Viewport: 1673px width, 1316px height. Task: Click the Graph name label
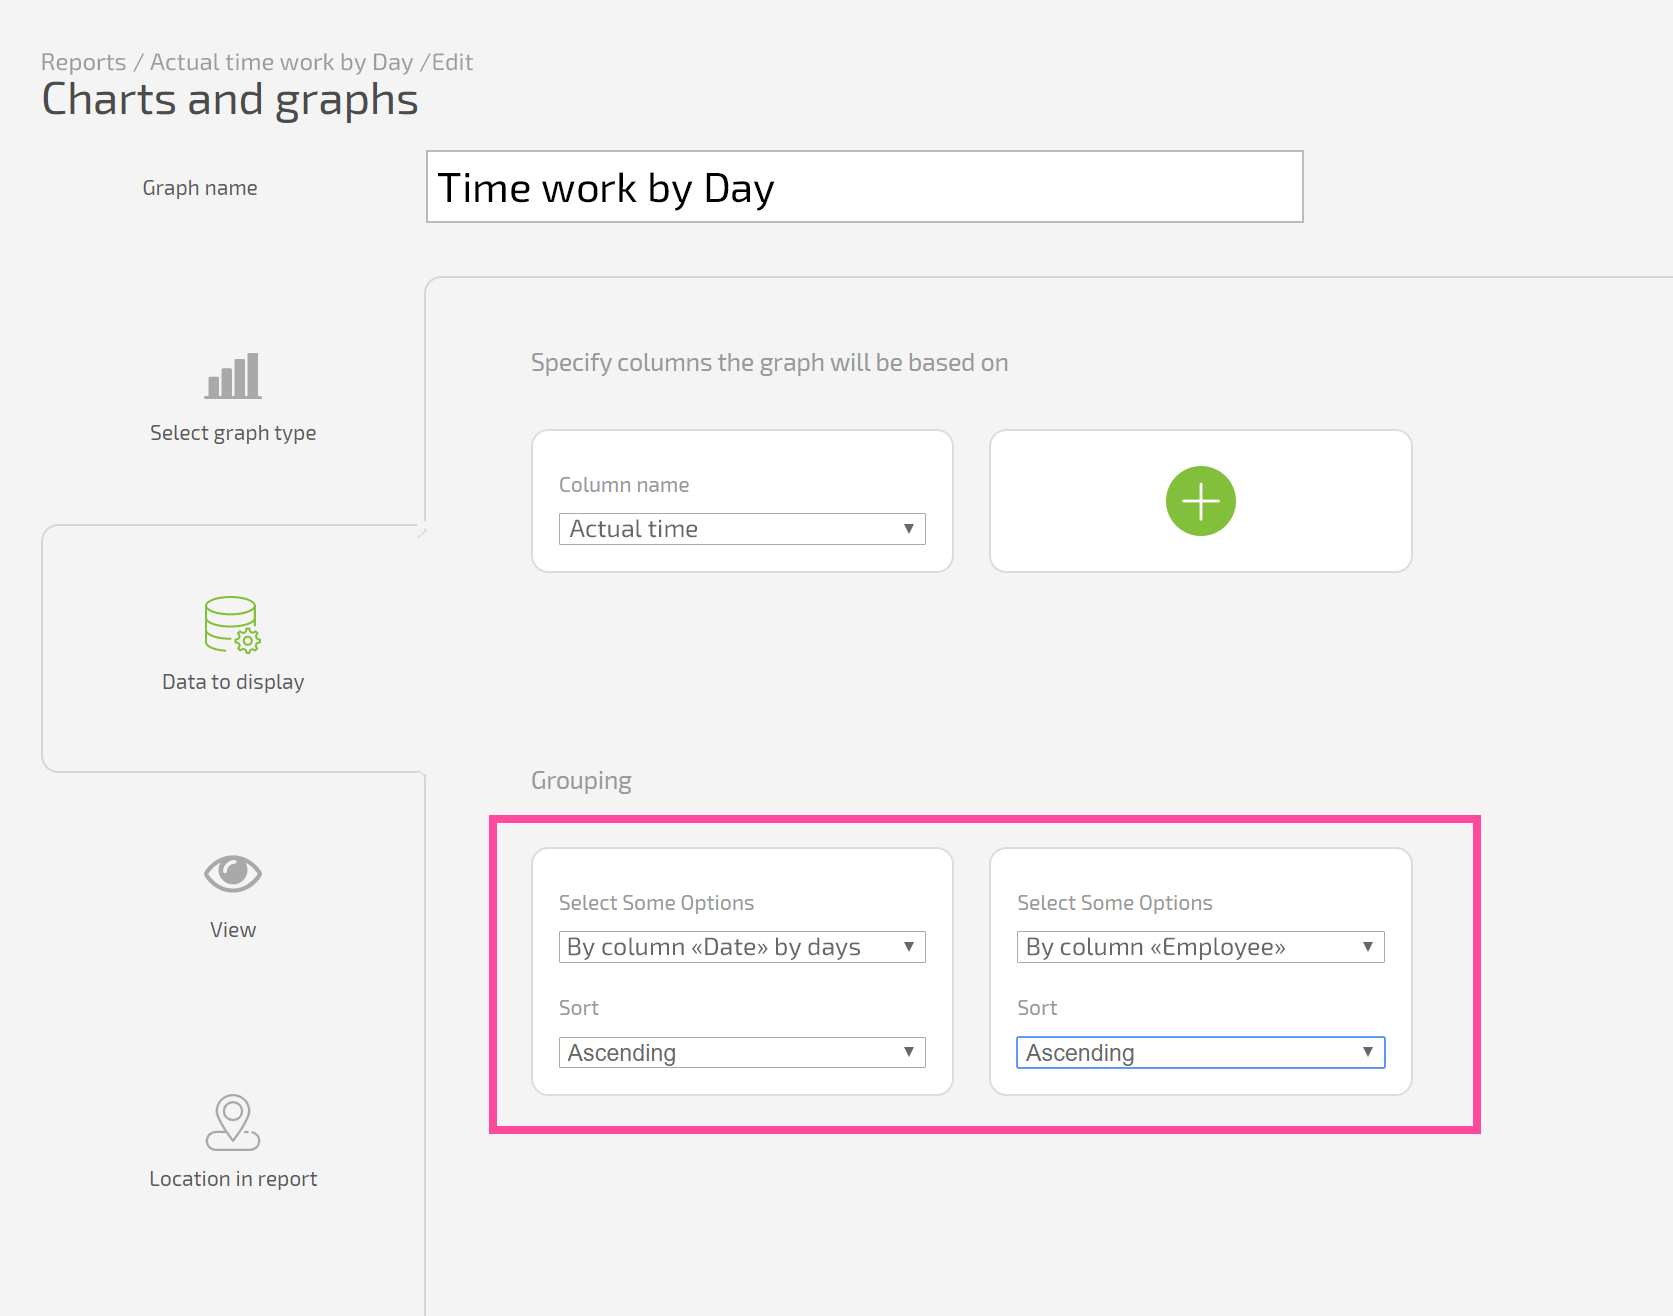[x=200, y=188]
